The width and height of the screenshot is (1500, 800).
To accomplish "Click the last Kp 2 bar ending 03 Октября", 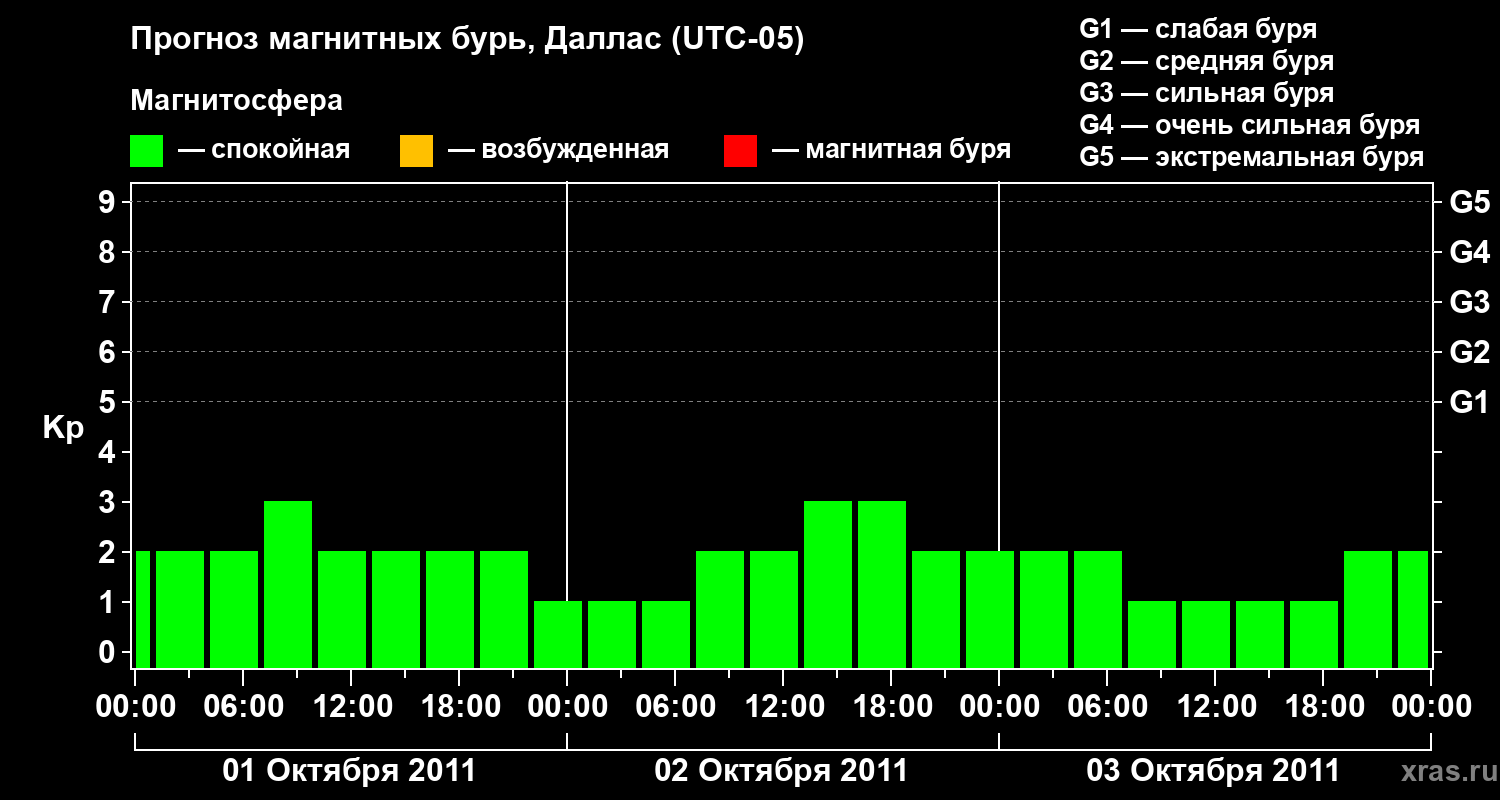I will tap(1413, 609).
